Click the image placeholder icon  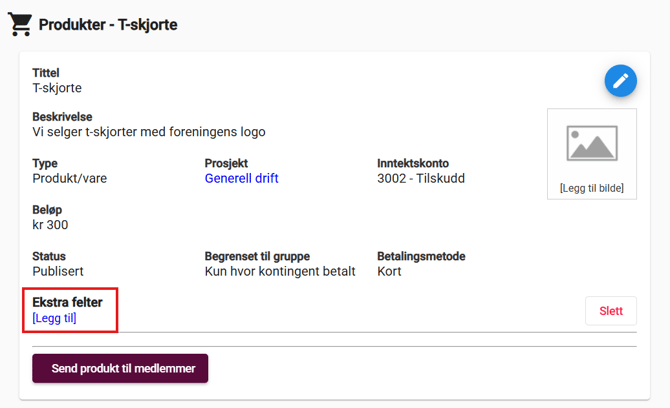pyautogui.click(x=592, y=144)
